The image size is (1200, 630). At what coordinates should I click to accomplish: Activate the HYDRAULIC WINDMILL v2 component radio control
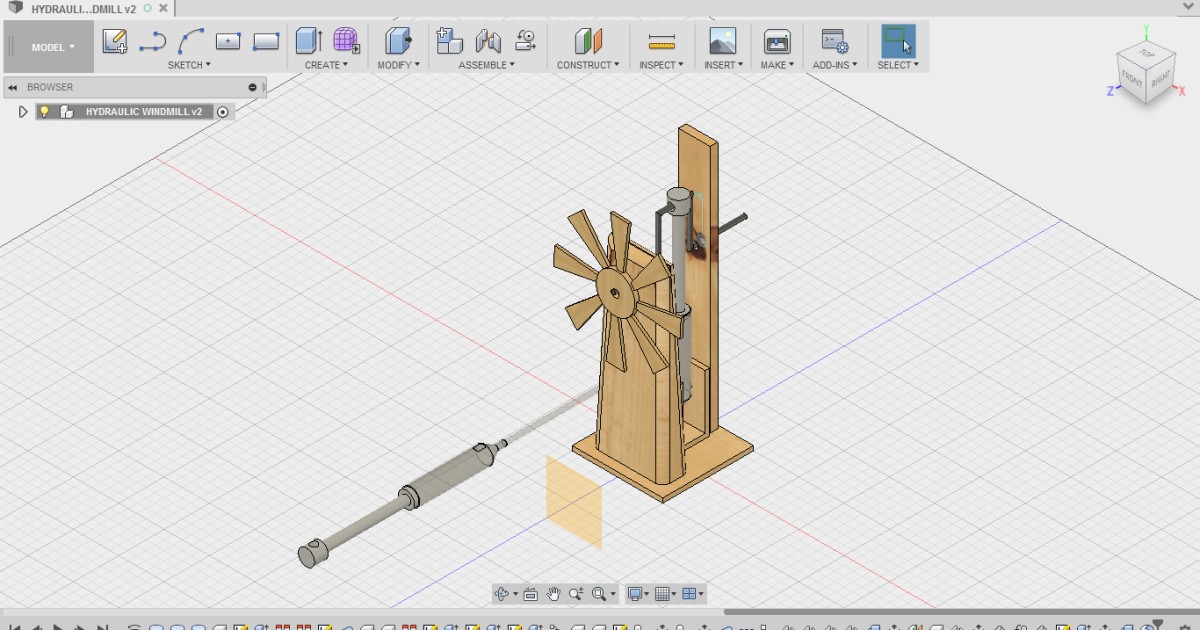[x=222, y=111]
